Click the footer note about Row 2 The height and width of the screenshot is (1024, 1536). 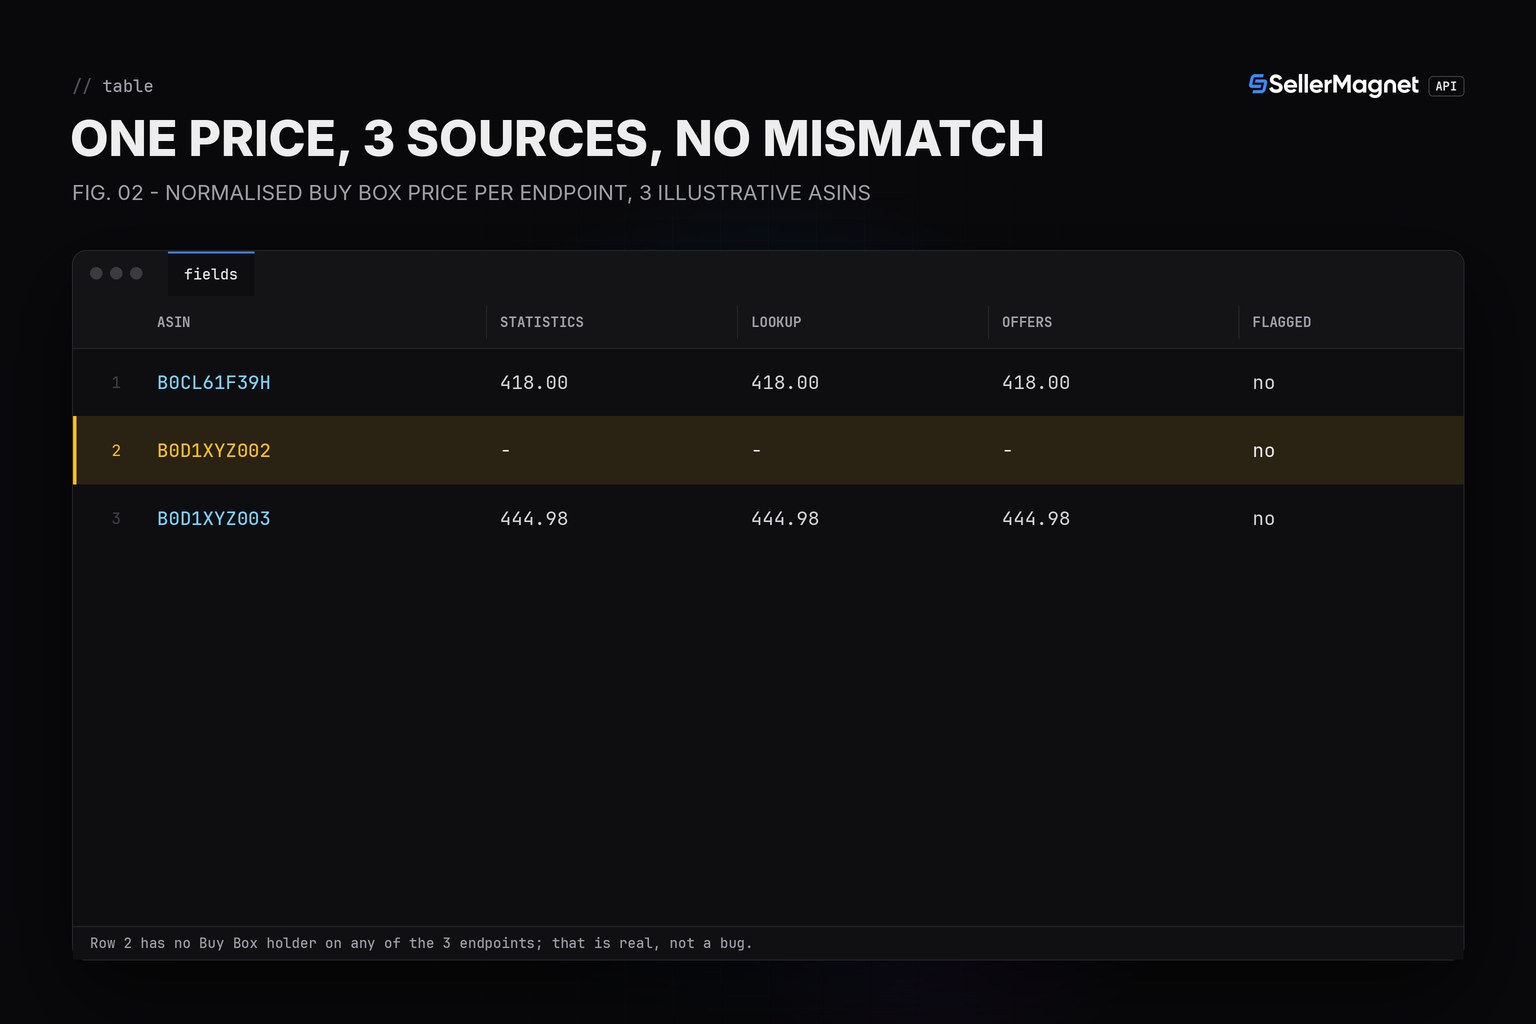421,943
